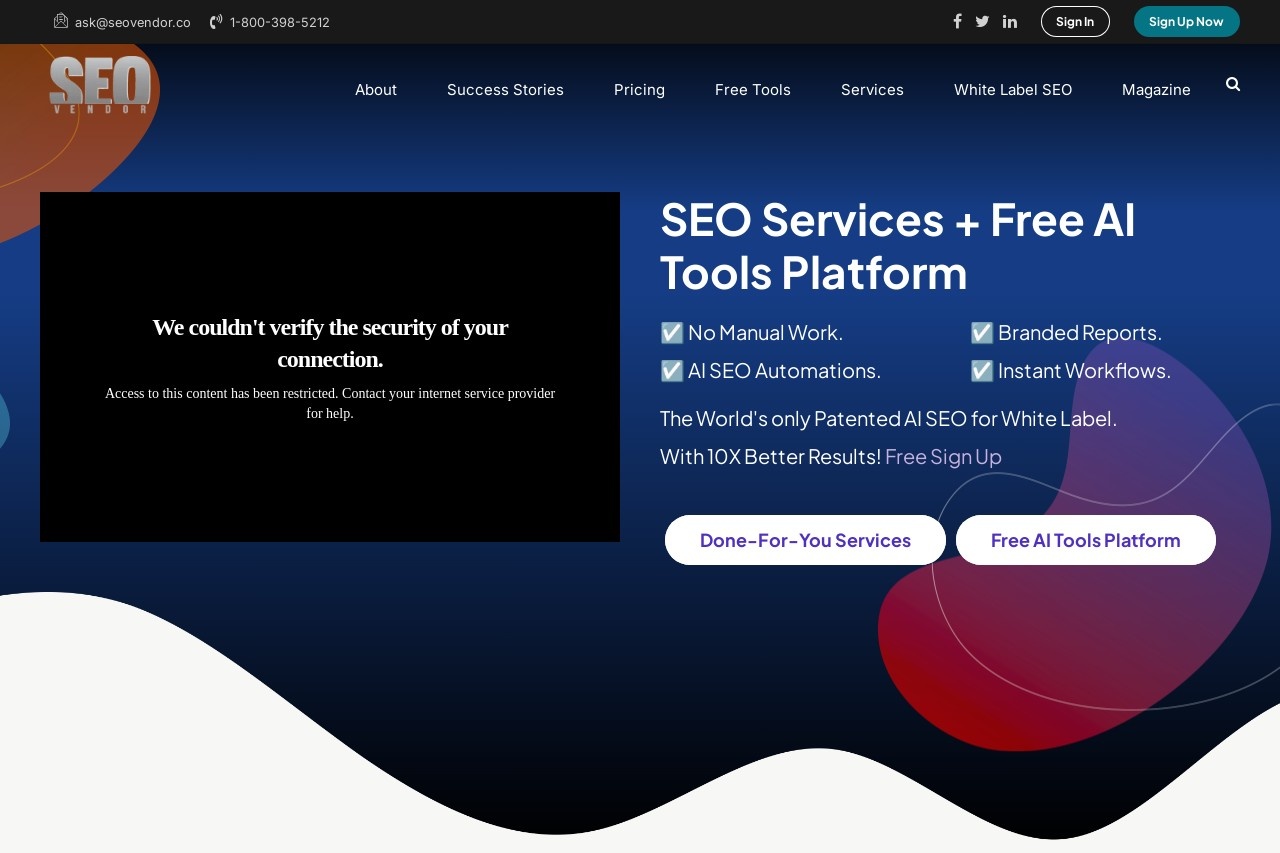Open the LinkedIn social icon

pyautogui.click(x=1010, y=21)
